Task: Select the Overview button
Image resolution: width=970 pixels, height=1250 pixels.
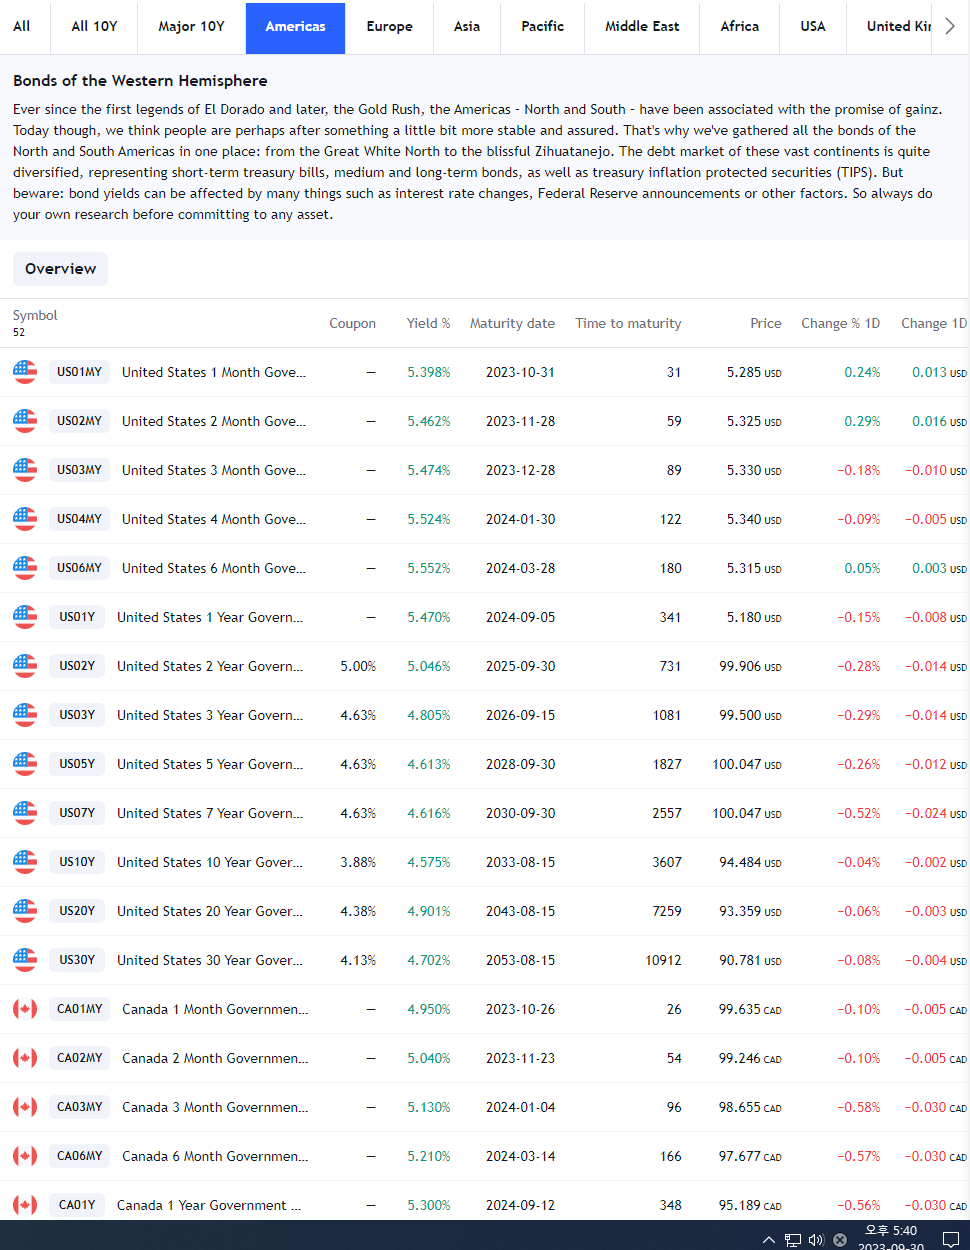Action: tap(60, 269)
